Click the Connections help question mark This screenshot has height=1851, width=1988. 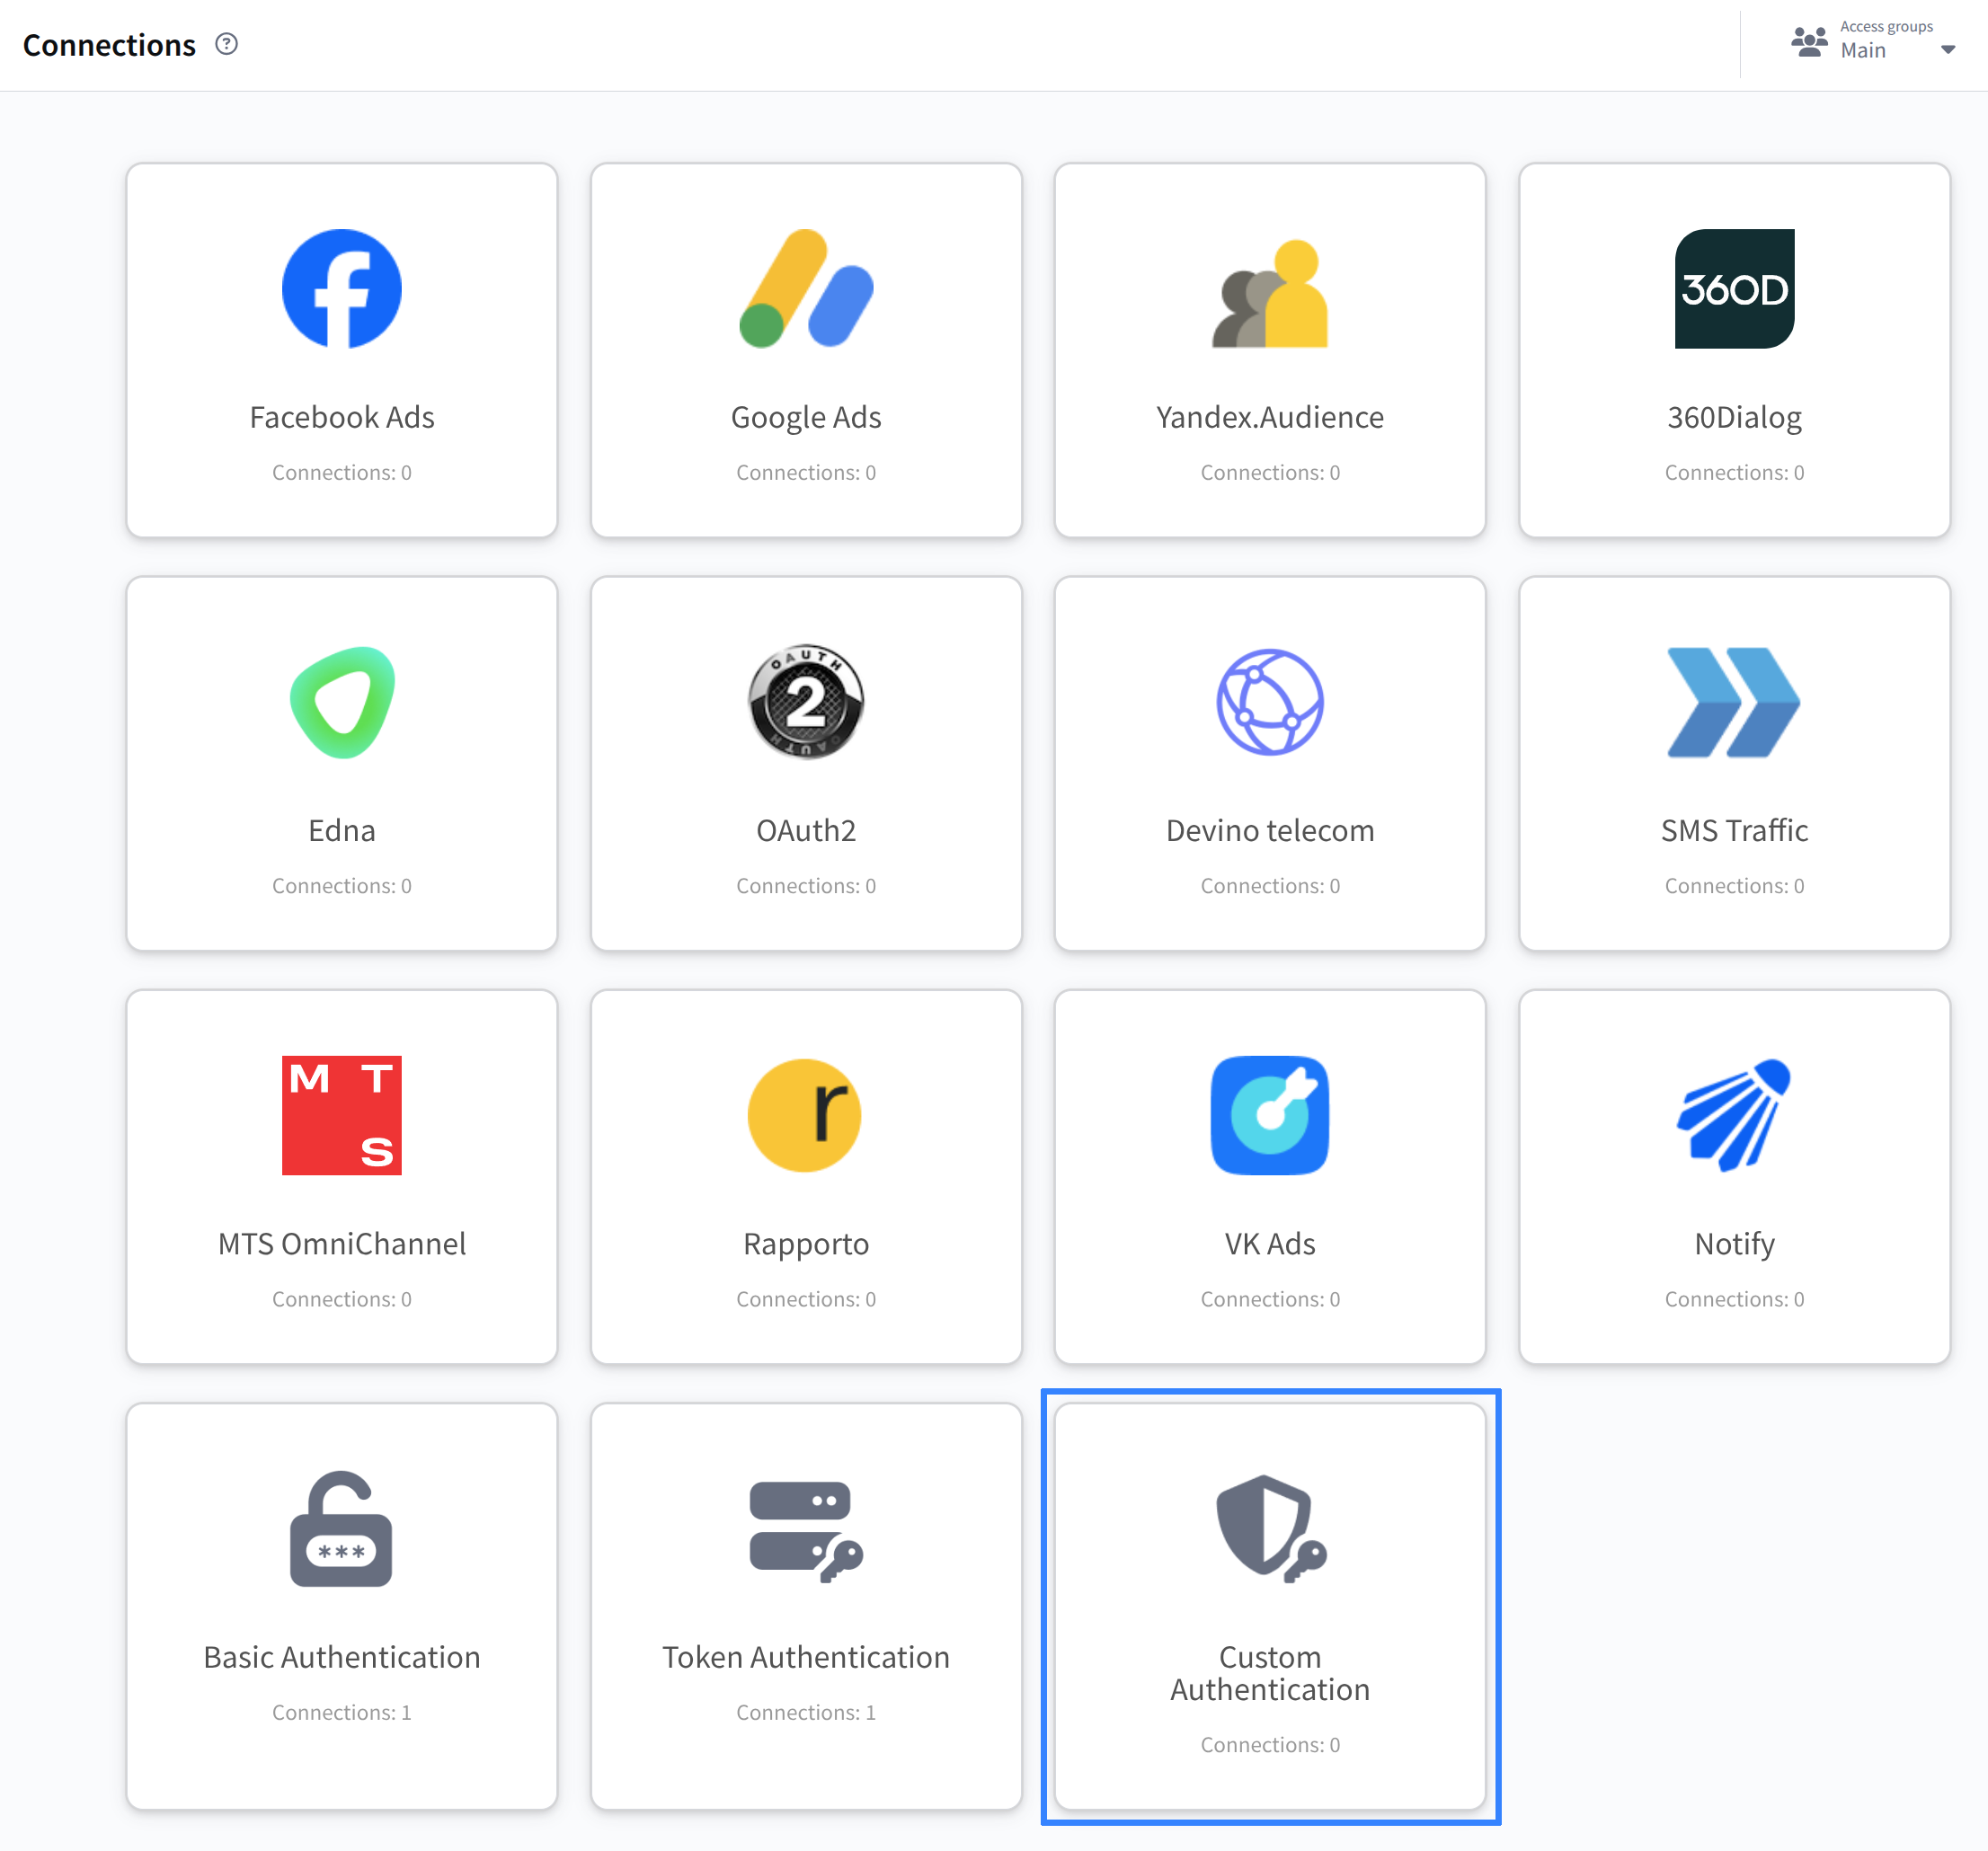pos(227,44)
